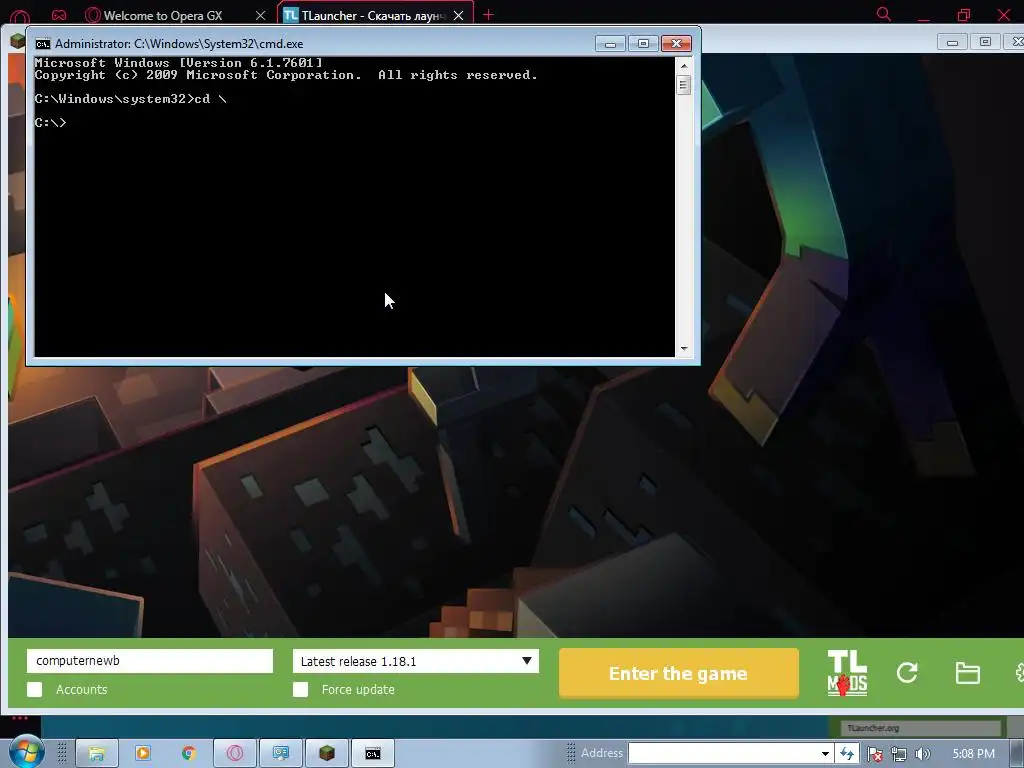Open the TLauncher game folder icon
Screen dimensions: 1024x768
coord(967,673)
